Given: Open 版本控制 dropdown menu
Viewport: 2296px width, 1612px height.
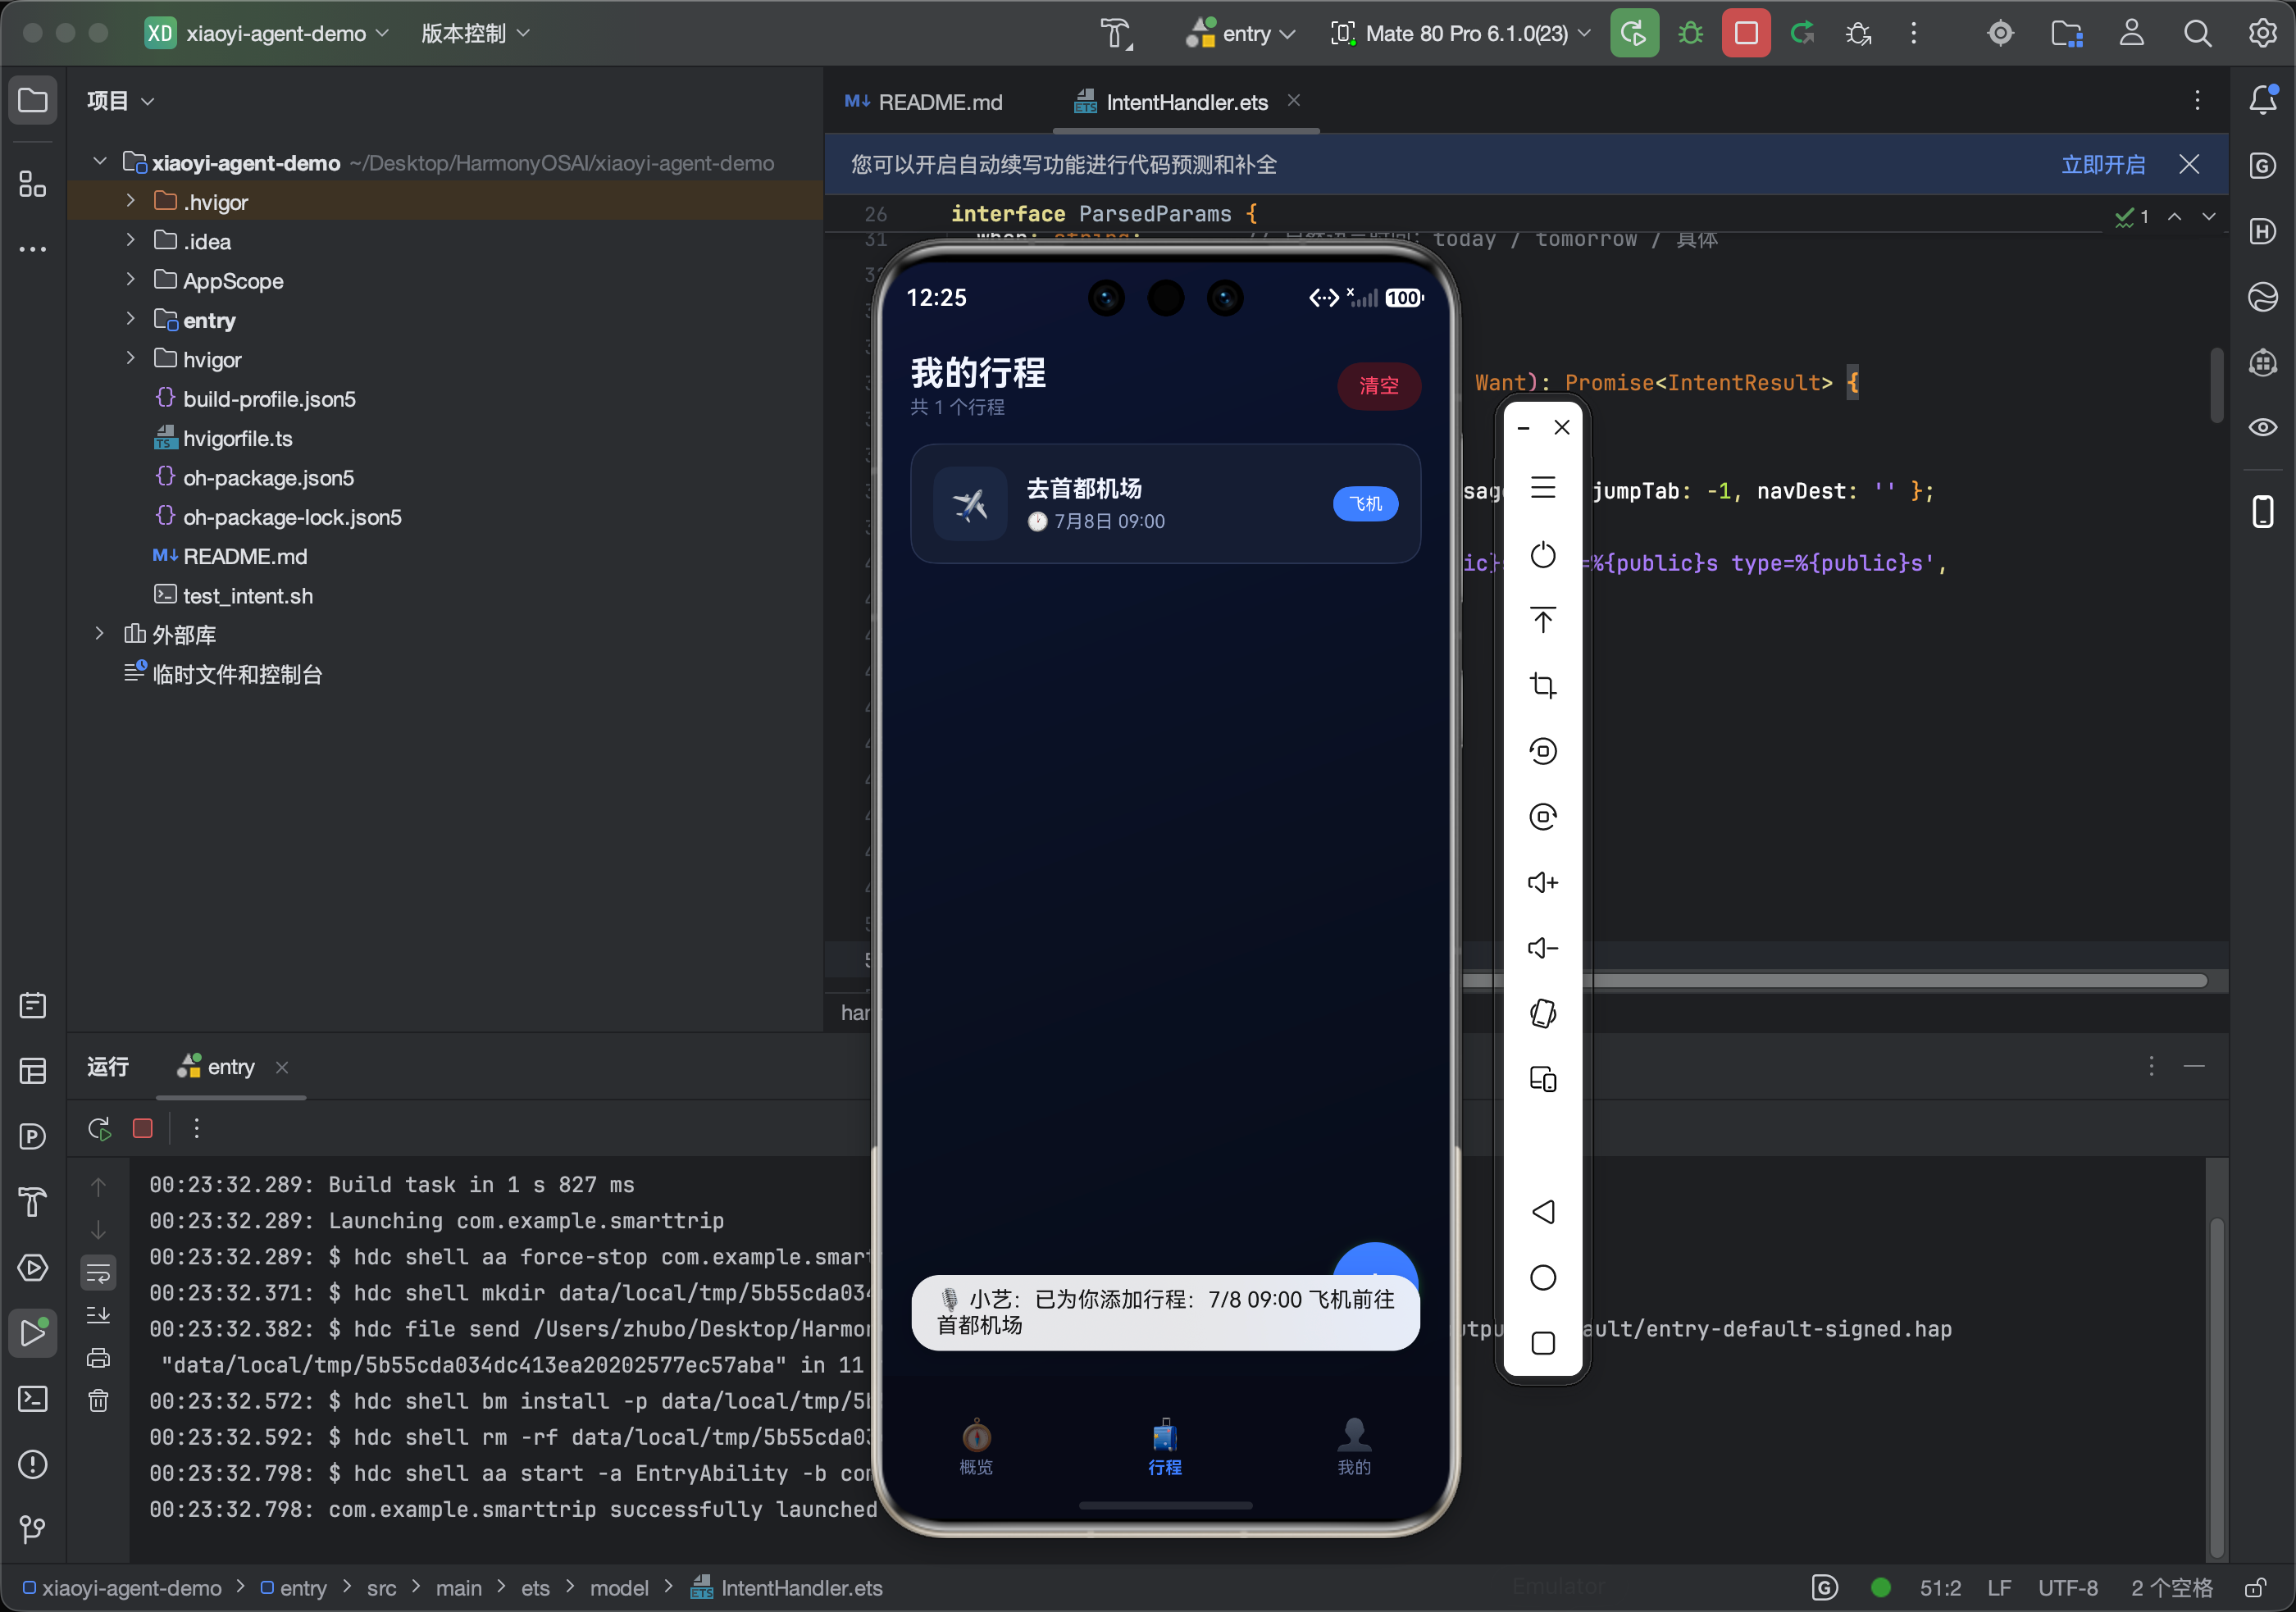Looking at the screenshot, I should click(475, 33).
